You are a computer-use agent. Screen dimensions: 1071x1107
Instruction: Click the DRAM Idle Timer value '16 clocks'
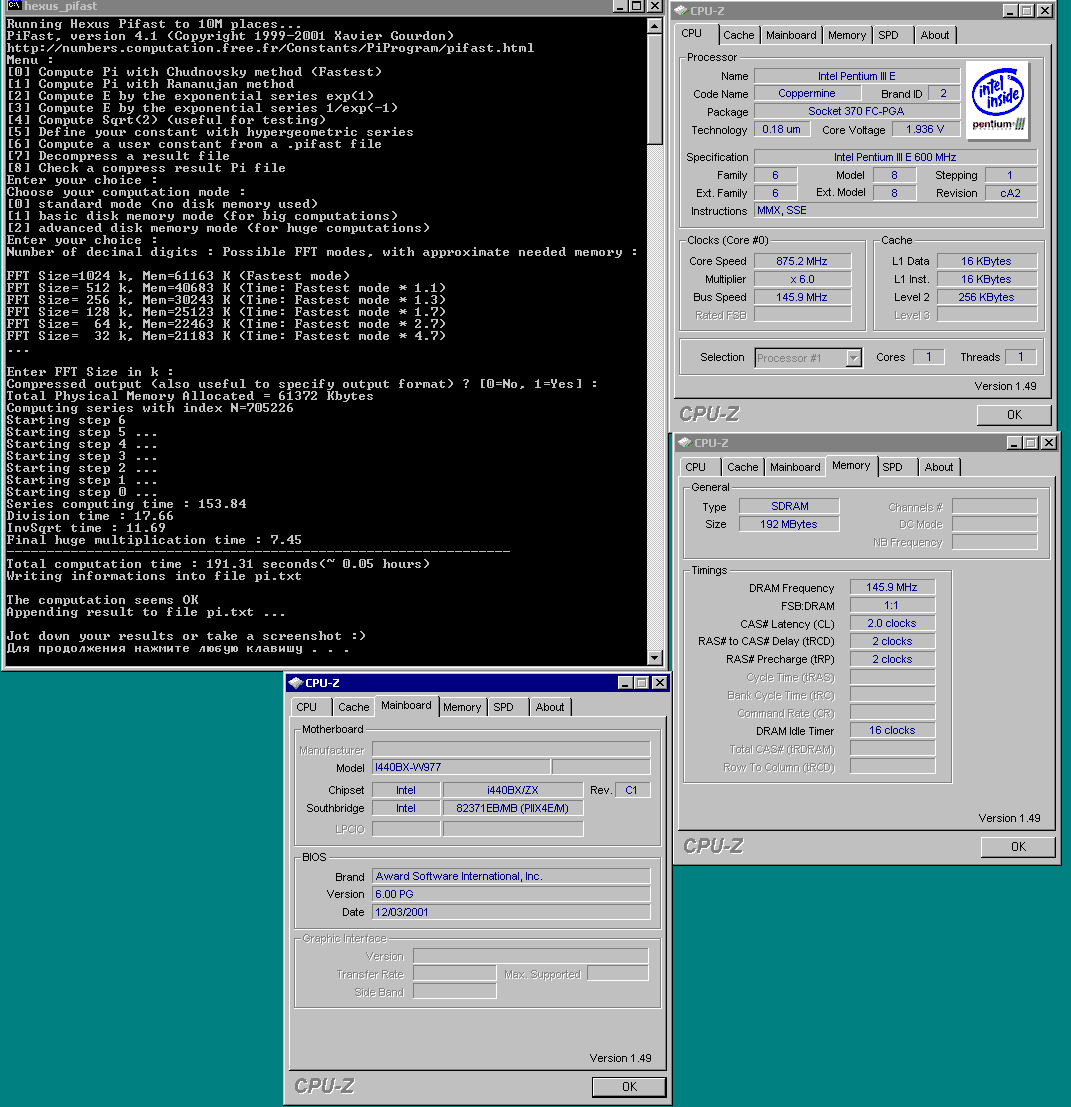coord(892,731)
